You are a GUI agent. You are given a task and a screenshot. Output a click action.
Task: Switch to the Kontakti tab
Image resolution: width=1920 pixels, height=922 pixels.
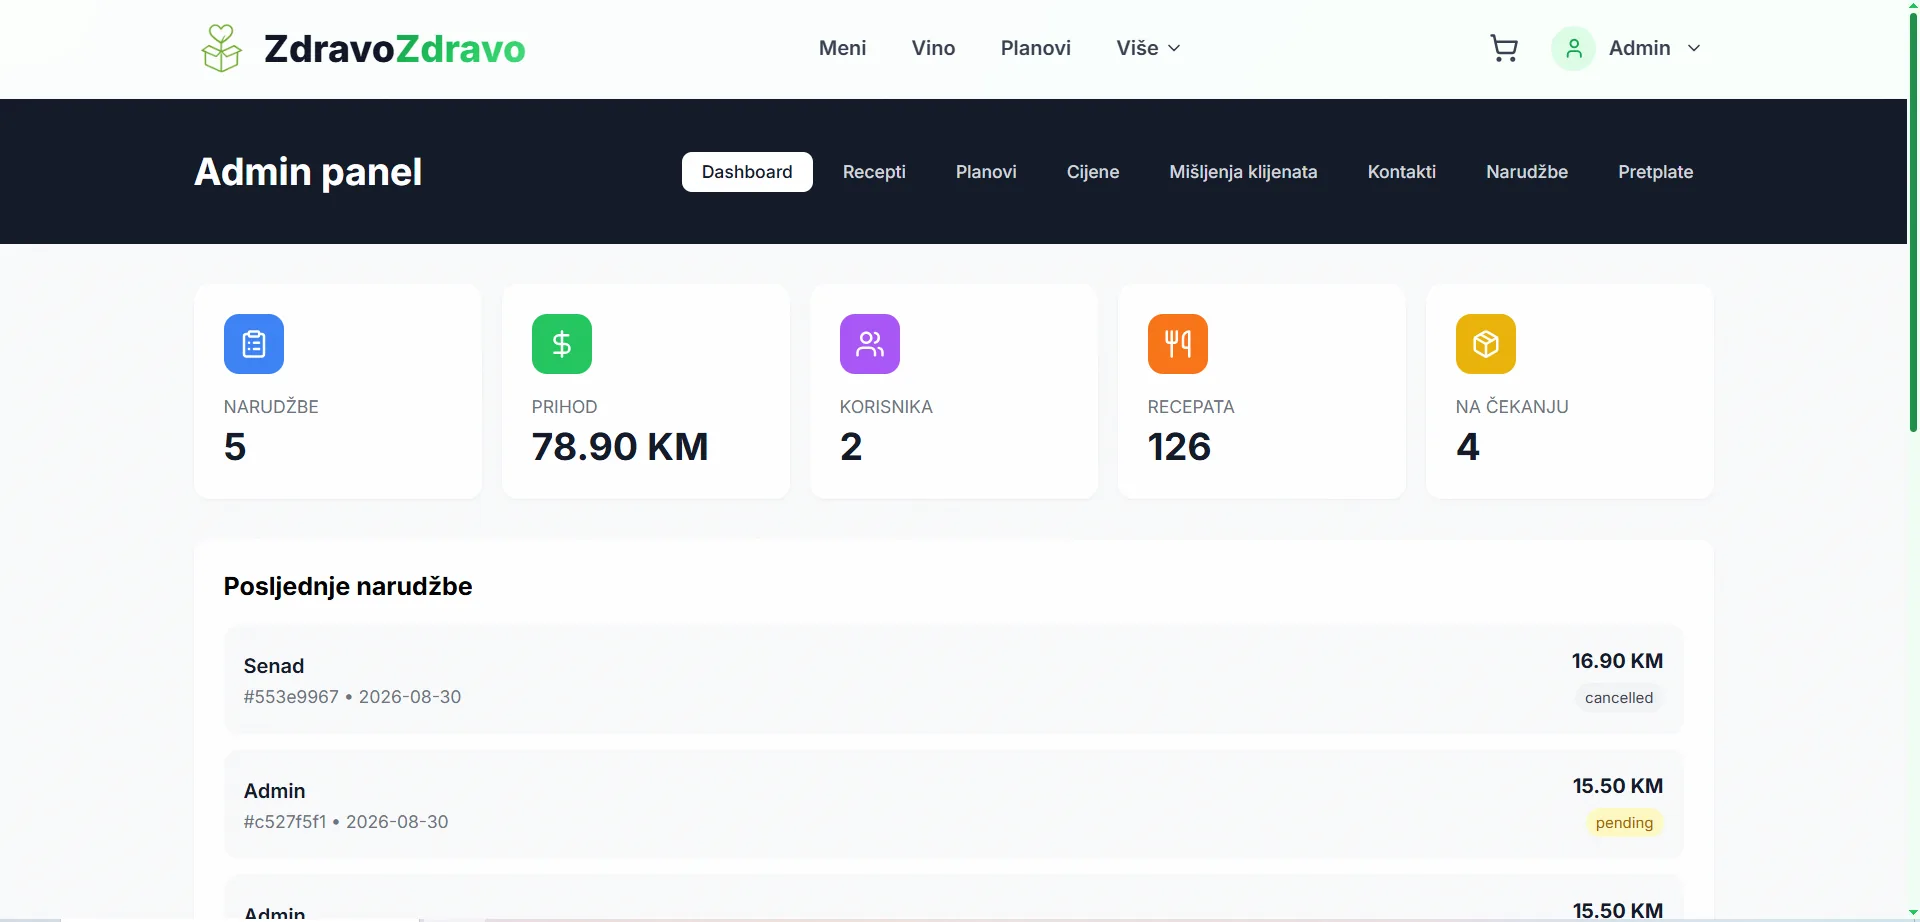tap(1401, 172)
